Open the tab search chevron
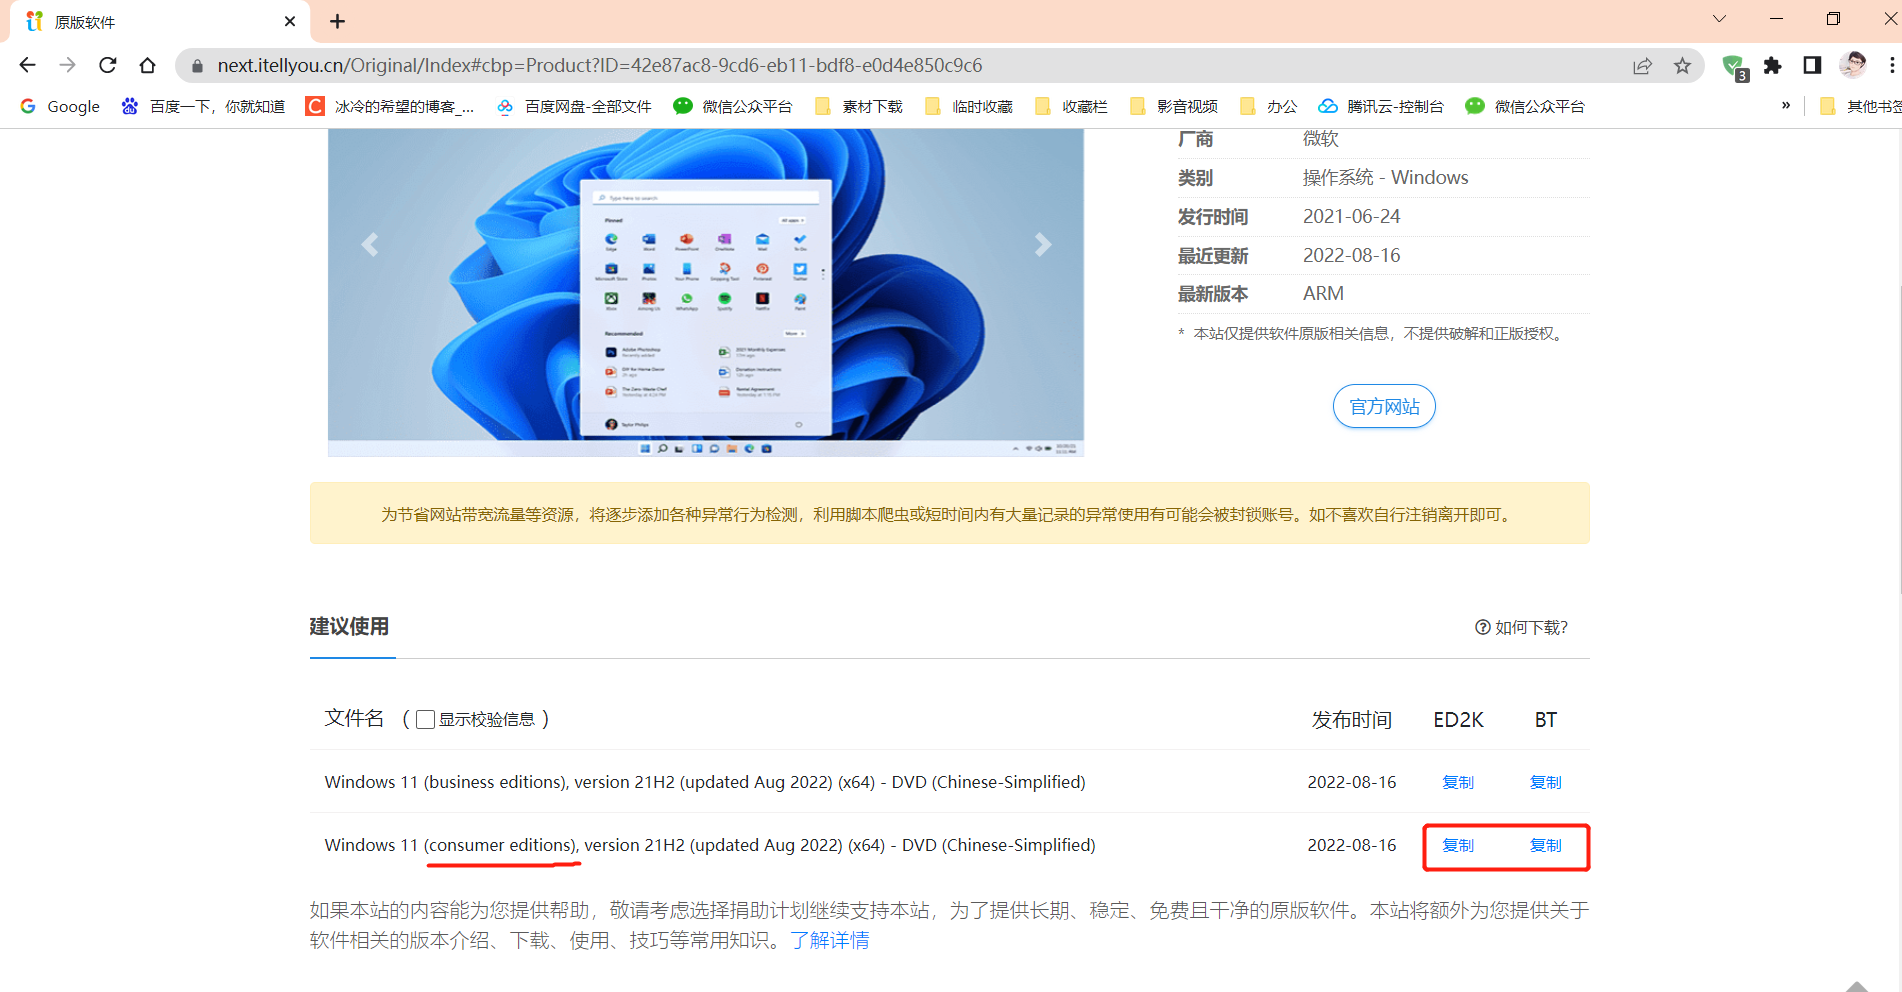The image size is (1902, 992). point(1719,19)
